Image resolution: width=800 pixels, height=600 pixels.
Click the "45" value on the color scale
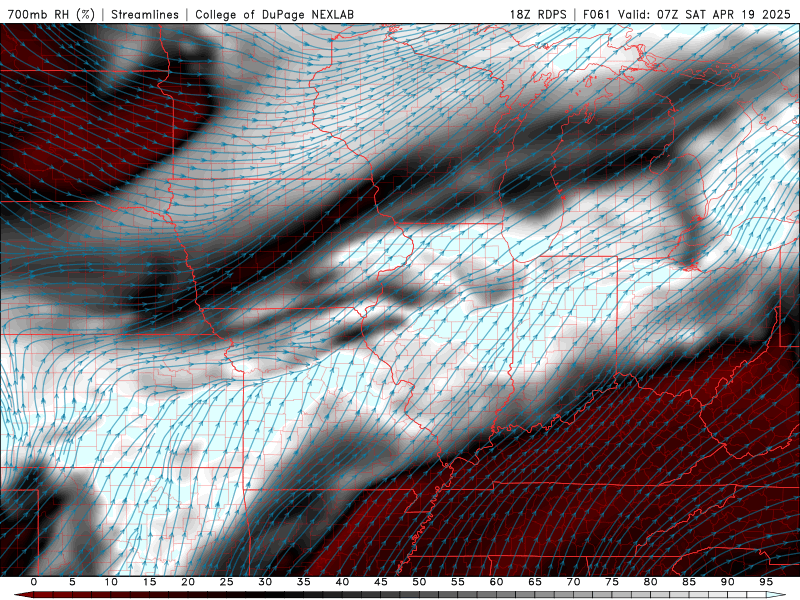[x=381, y=582]
